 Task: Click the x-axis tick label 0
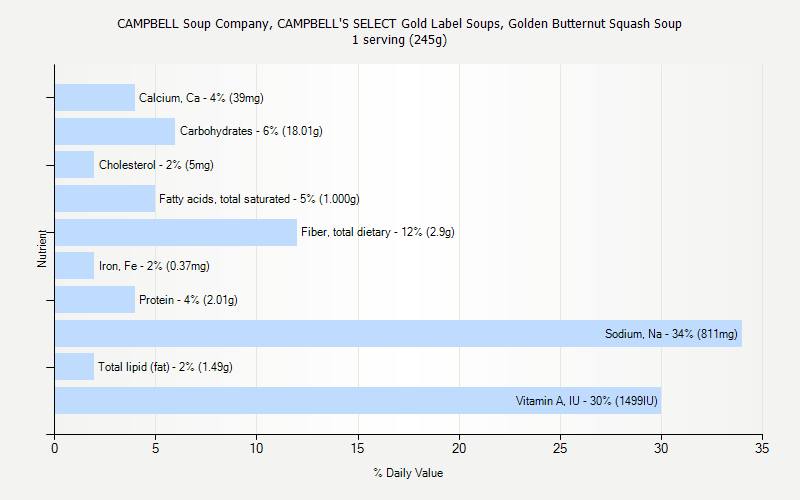[x=55, y=449]
